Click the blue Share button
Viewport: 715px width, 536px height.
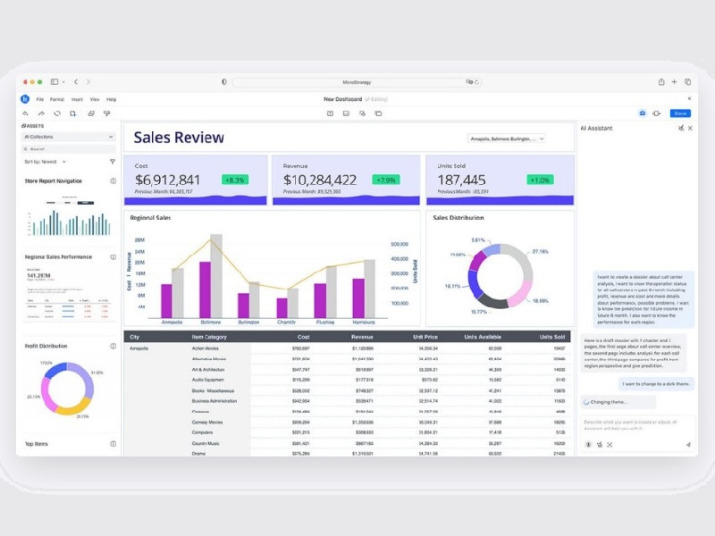[x=680, y=113]
